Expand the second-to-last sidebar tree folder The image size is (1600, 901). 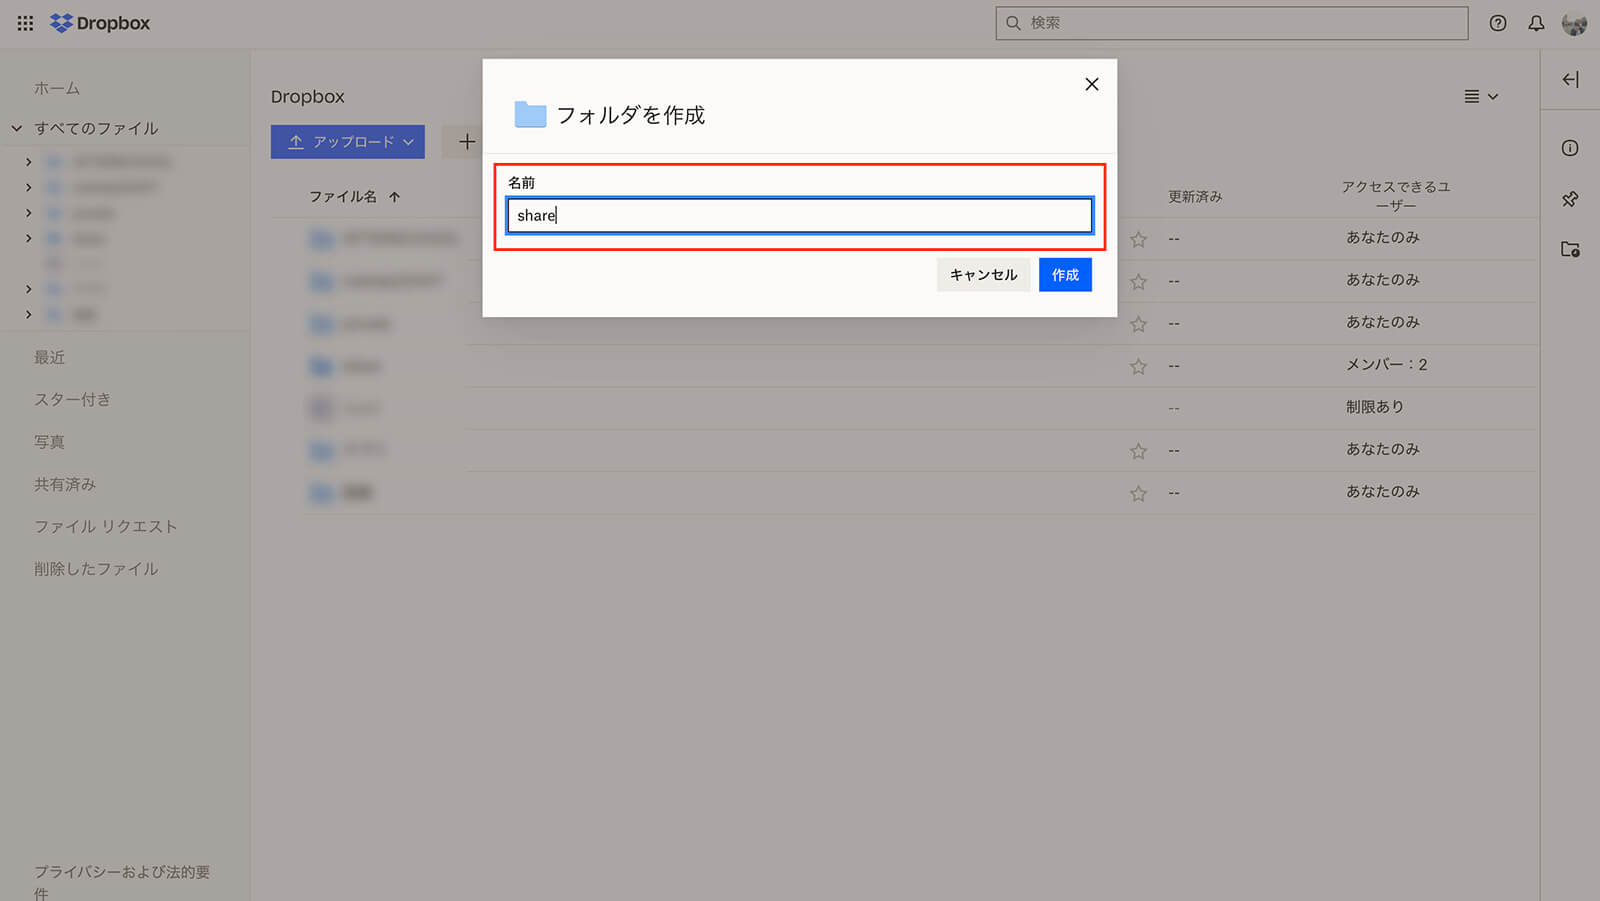[28, 289]
